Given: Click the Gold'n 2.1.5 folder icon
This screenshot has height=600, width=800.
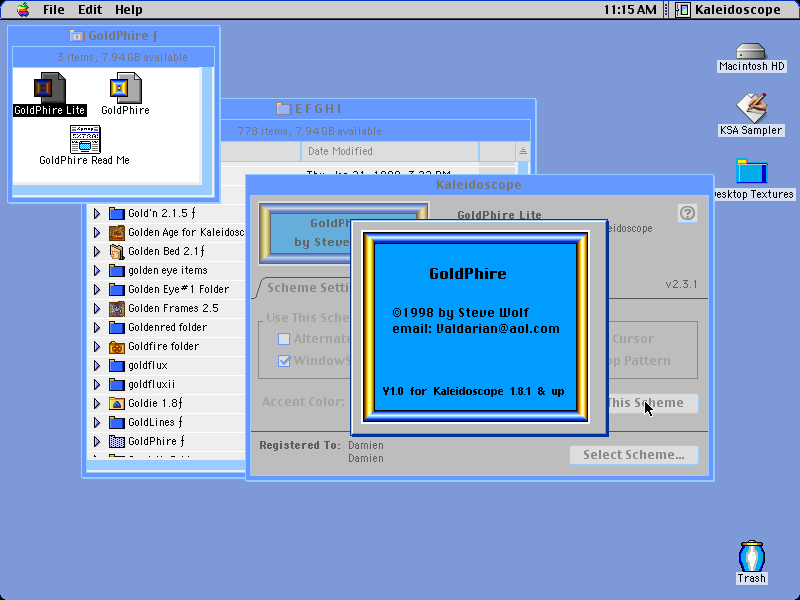Looking at the screenshot, I should click(117, 213).
